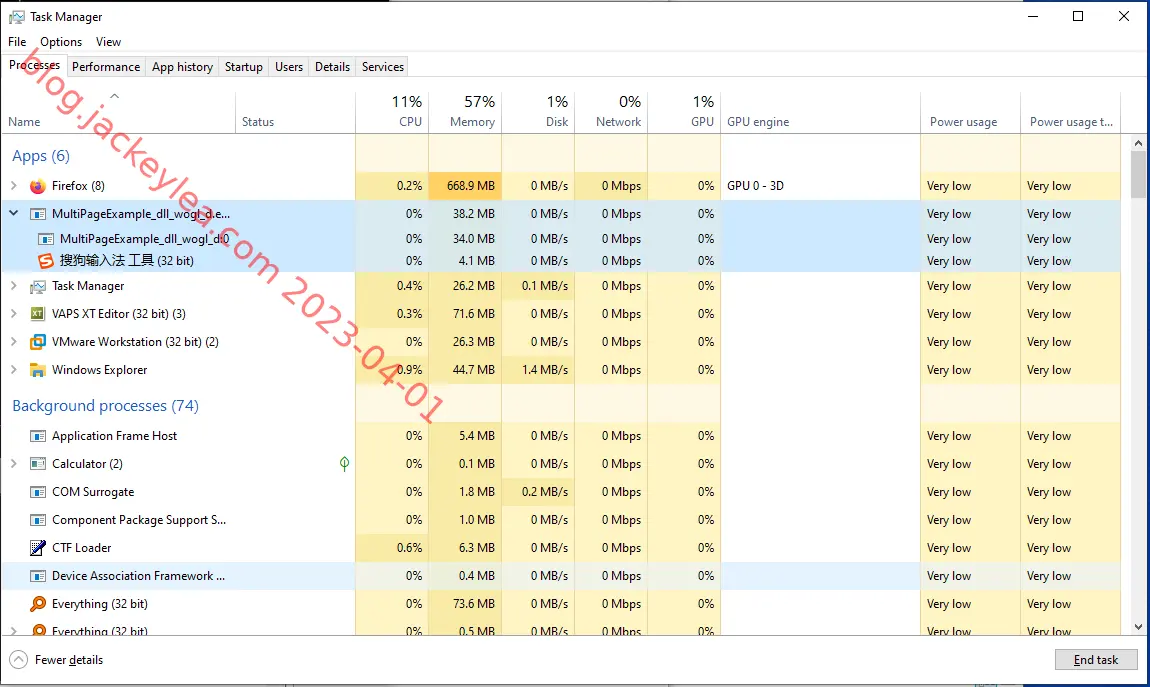Viewport: 1150px width, 687px height.
Task: Switch to the Performance tab
Action: (x=106, y=67)
